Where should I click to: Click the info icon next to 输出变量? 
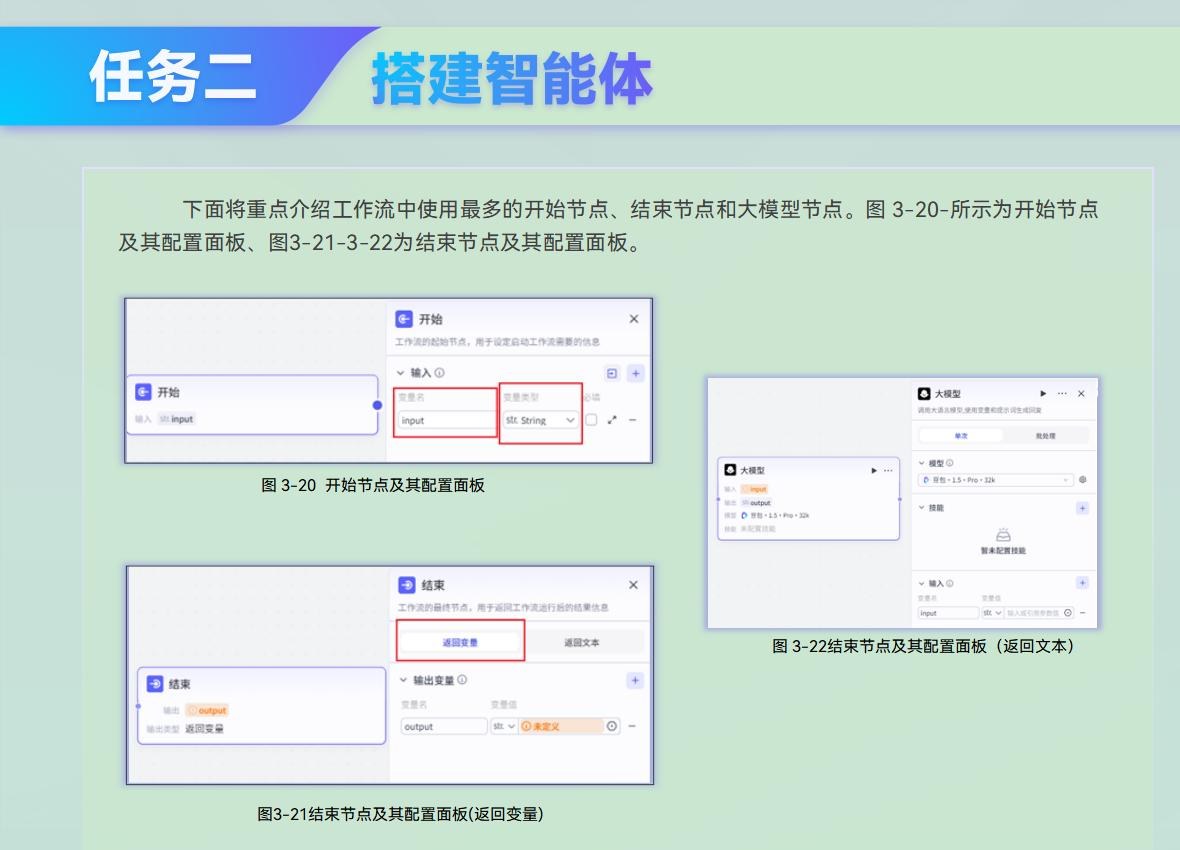[462, 680]
